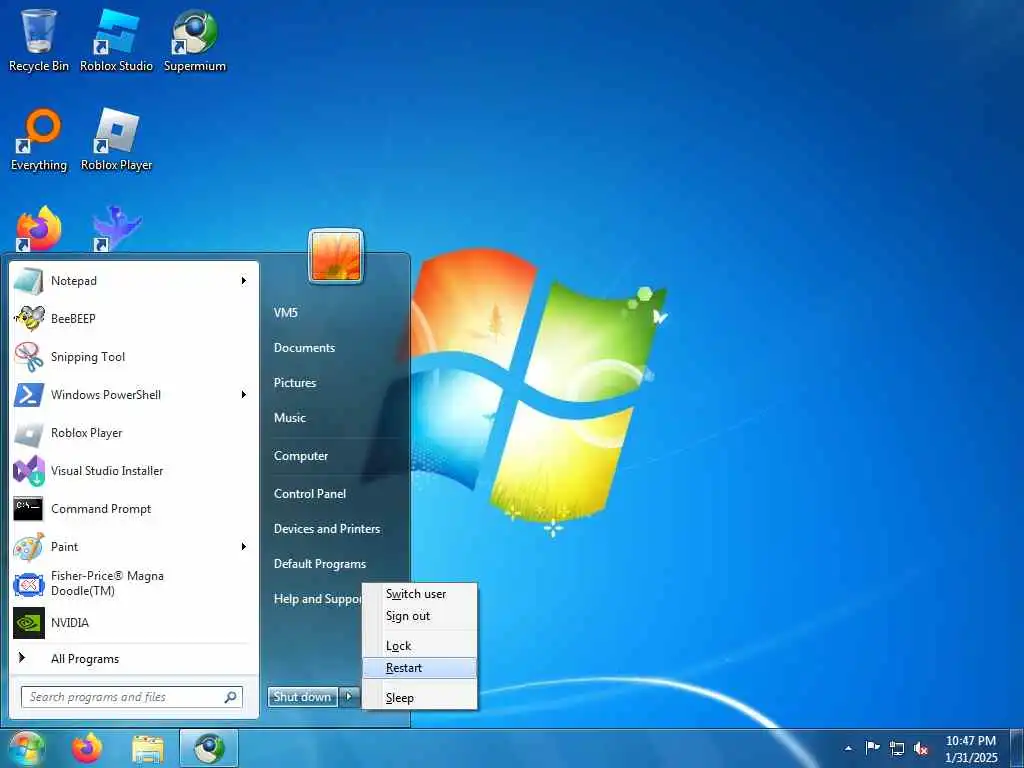1024x768 pixels.
Task: Open Help and Support
Action: coord(317,599)
